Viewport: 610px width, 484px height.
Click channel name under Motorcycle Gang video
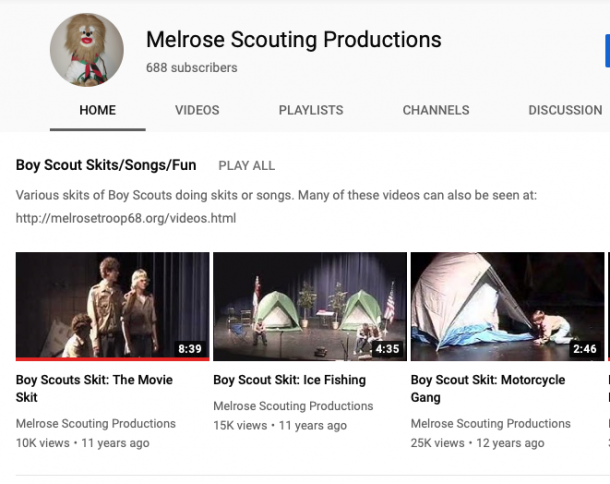click(491, 423)
